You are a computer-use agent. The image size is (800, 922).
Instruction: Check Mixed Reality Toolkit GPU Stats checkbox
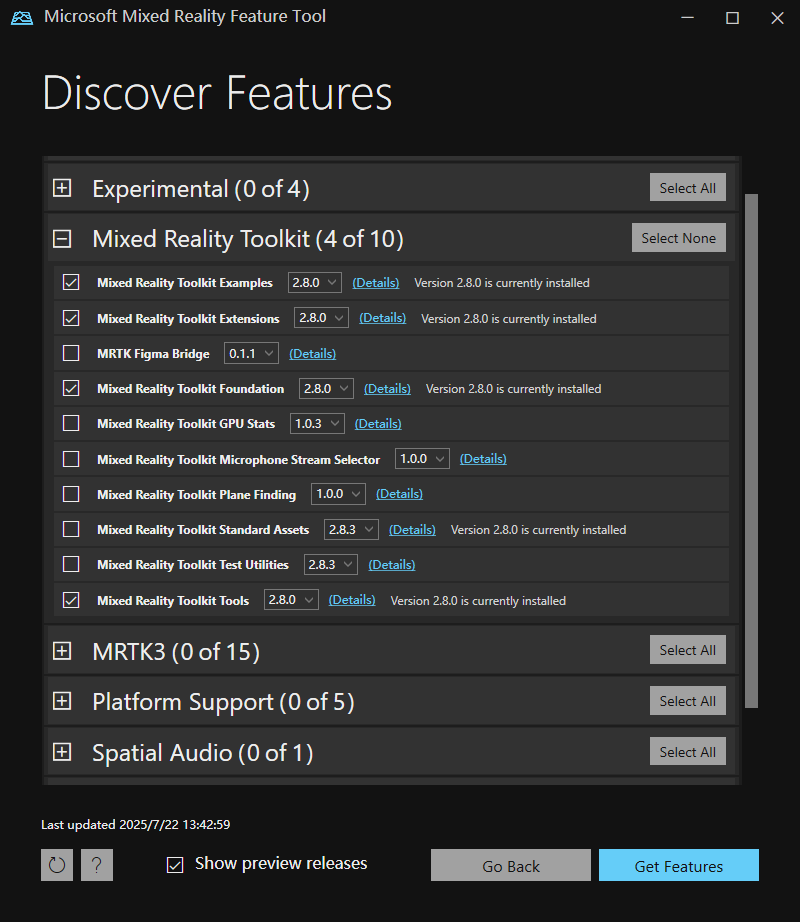tap(71, 423)
